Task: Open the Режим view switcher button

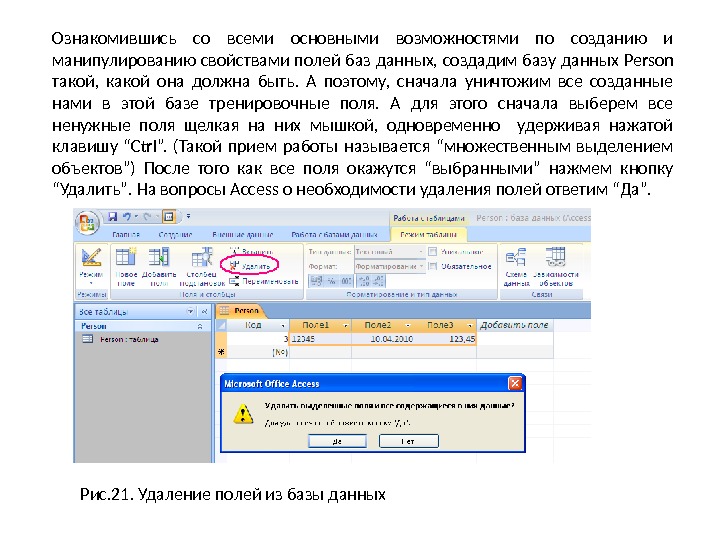Action: (91, 265)
